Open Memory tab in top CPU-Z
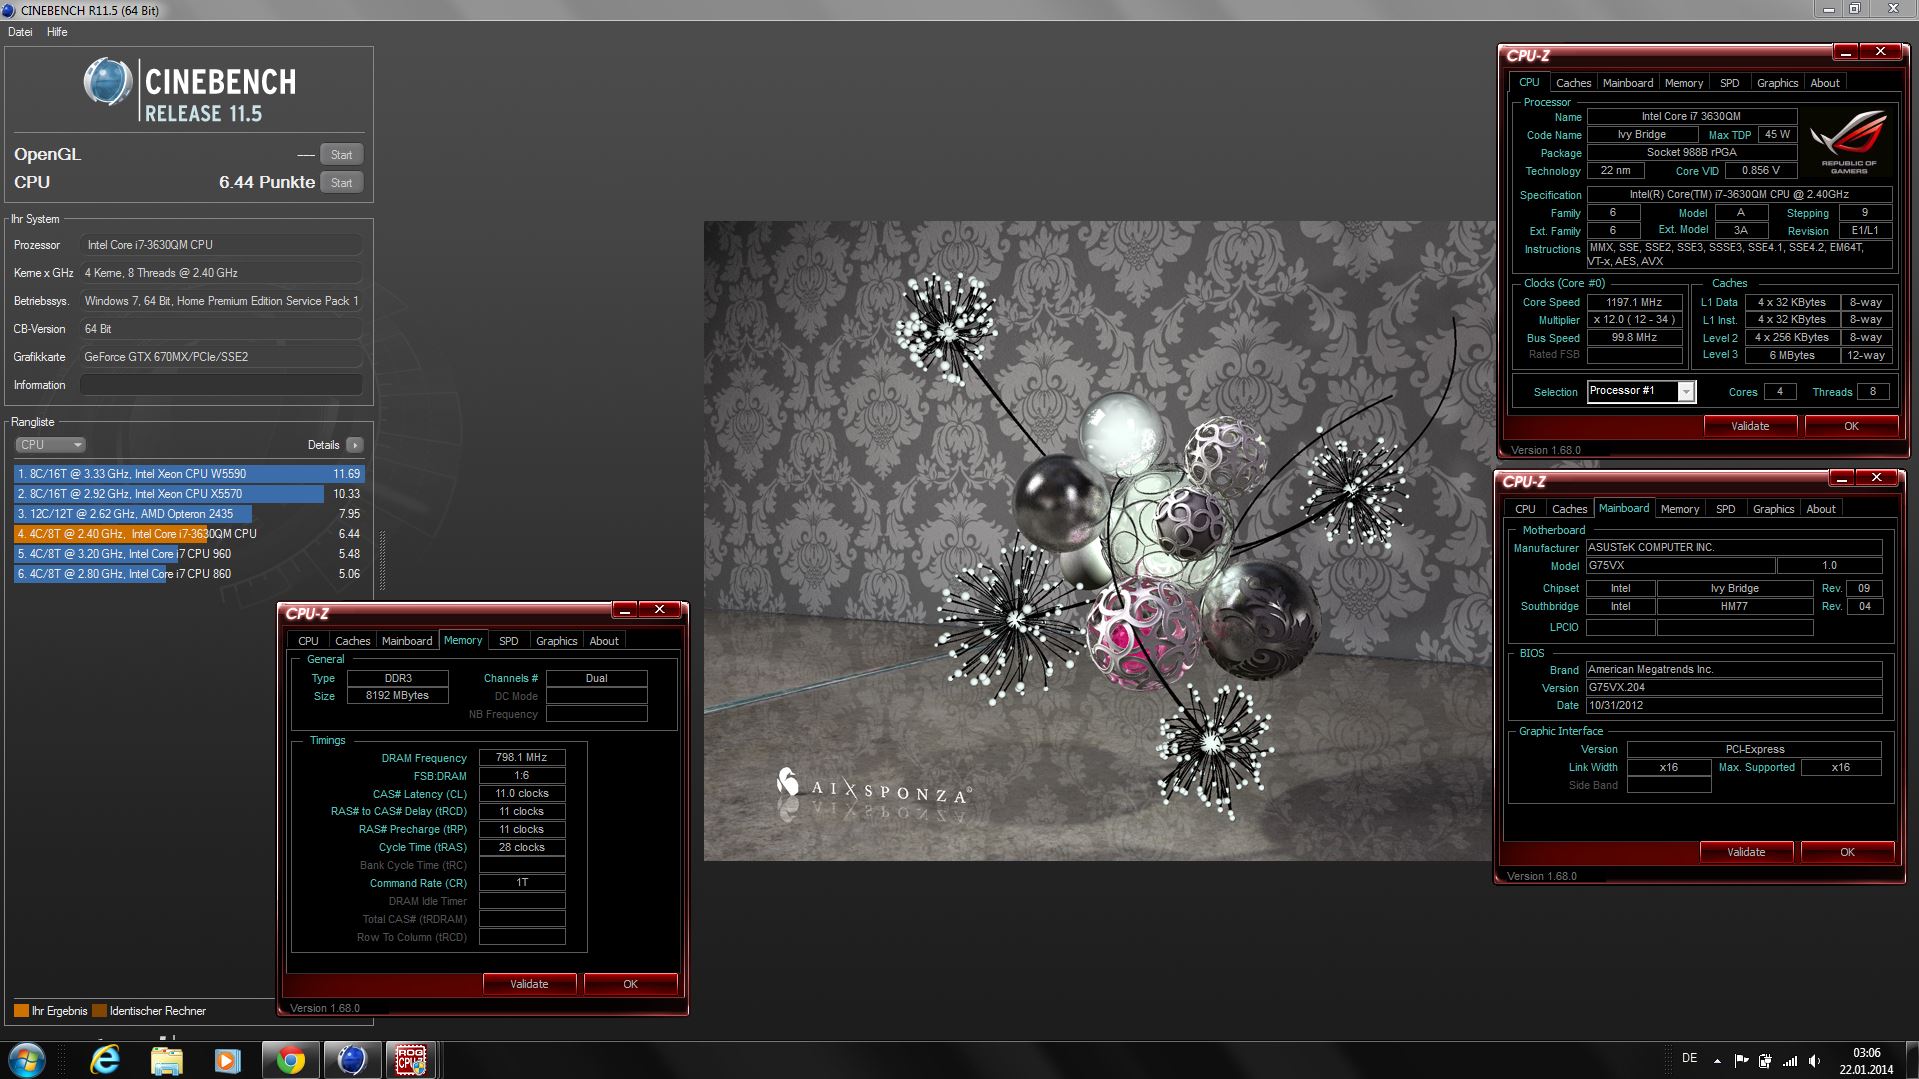Viewport: 1919px width, 1079px height. point(1684,83)
